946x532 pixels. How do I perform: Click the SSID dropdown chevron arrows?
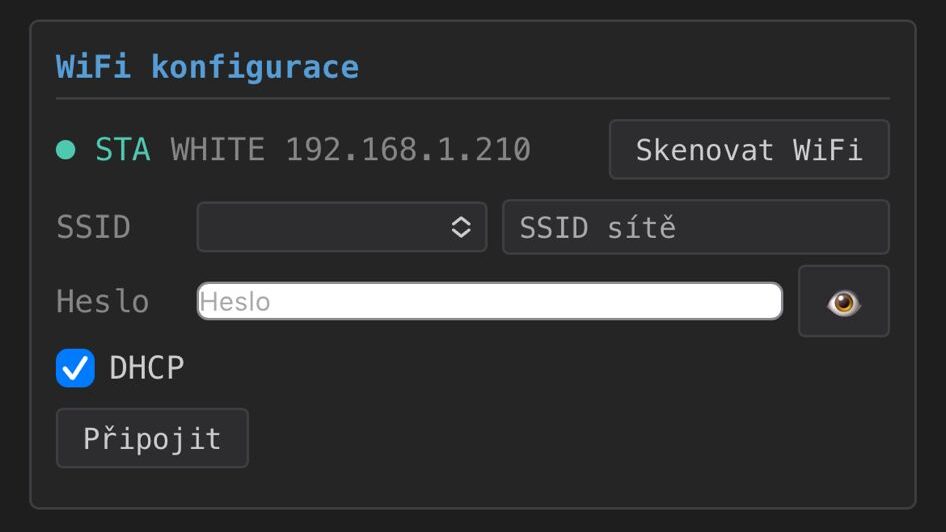click(x=461, y=227)
